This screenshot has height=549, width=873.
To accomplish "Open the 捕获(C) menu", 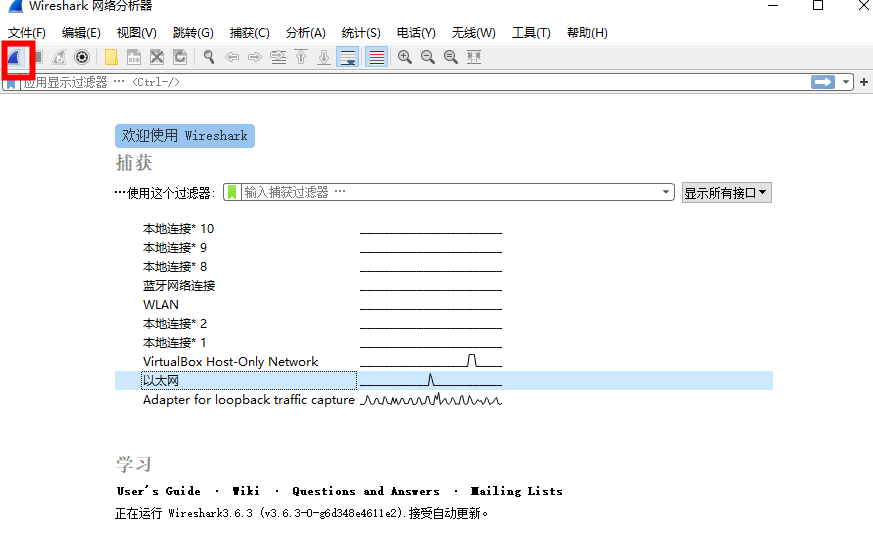I will point(249,33).
